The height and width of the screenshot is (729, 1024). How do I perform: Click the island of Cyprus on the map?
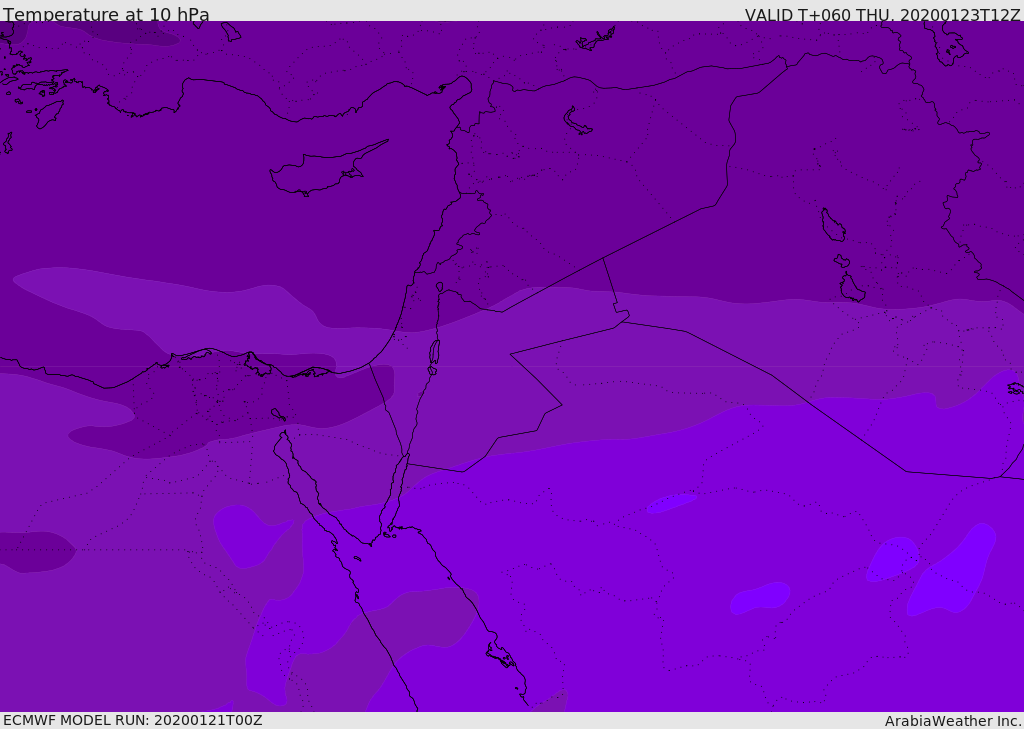click(327, 169)
